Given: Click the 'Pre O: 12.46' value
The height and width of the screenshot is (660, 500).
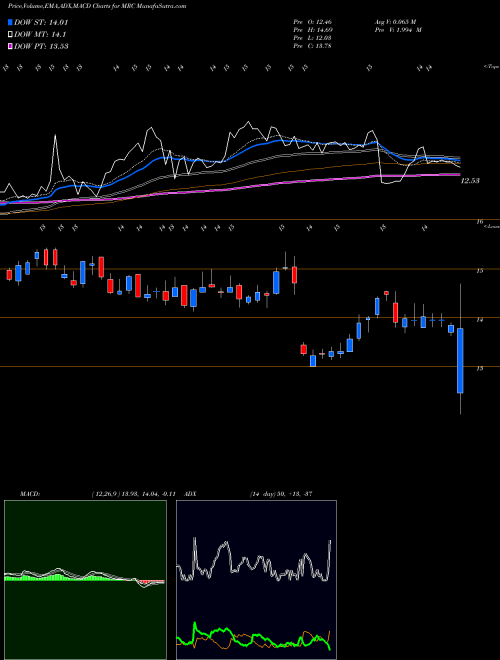Looking at the screenshot, I should click(x=312, y=21).
